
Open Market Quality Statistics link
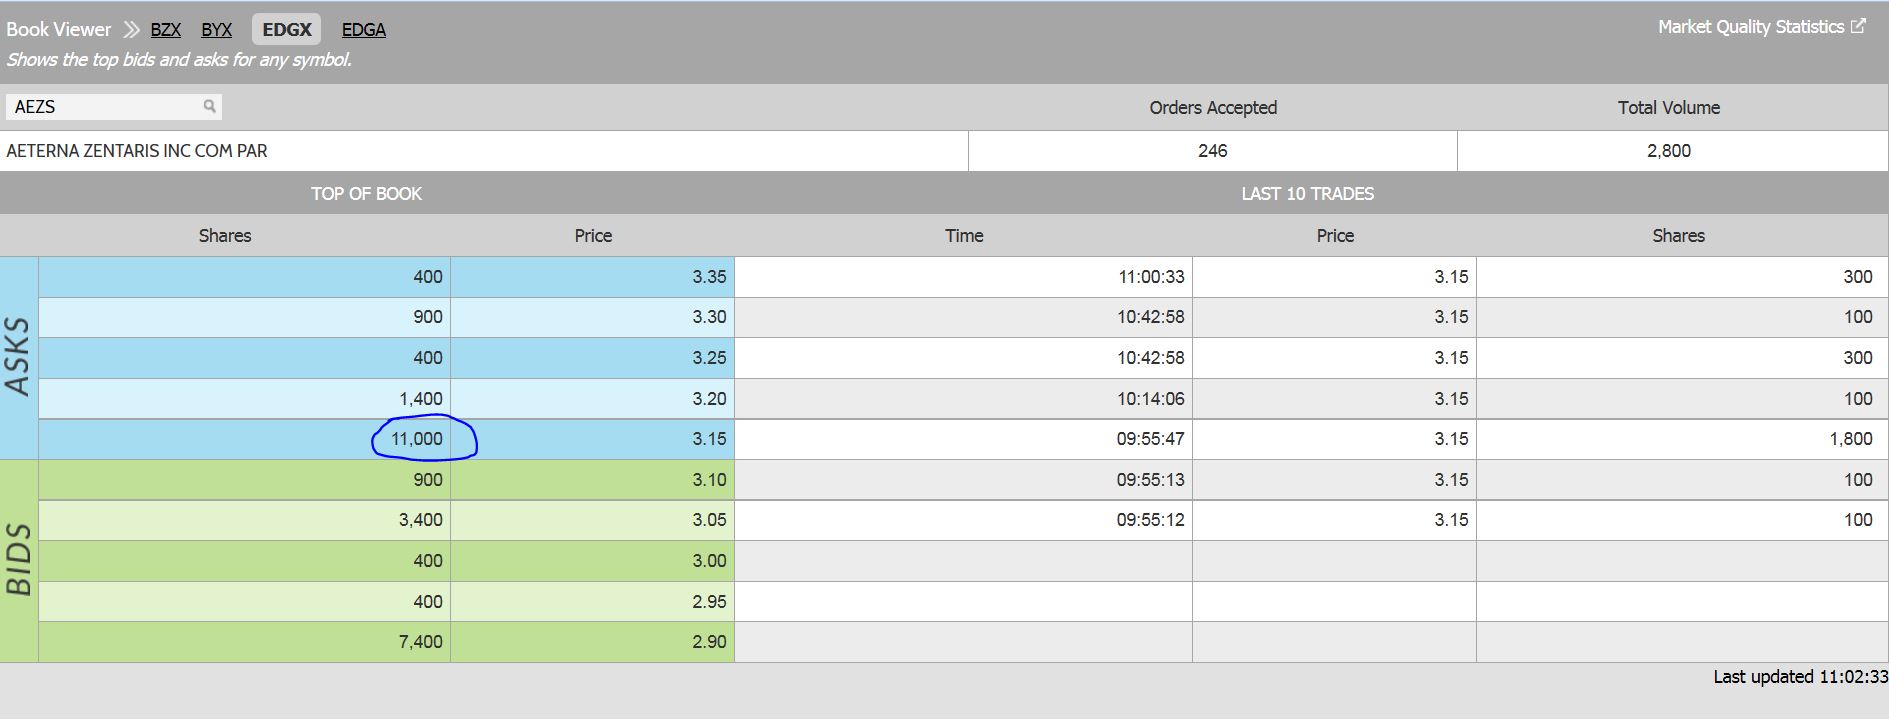click(x=1750, y=27)
